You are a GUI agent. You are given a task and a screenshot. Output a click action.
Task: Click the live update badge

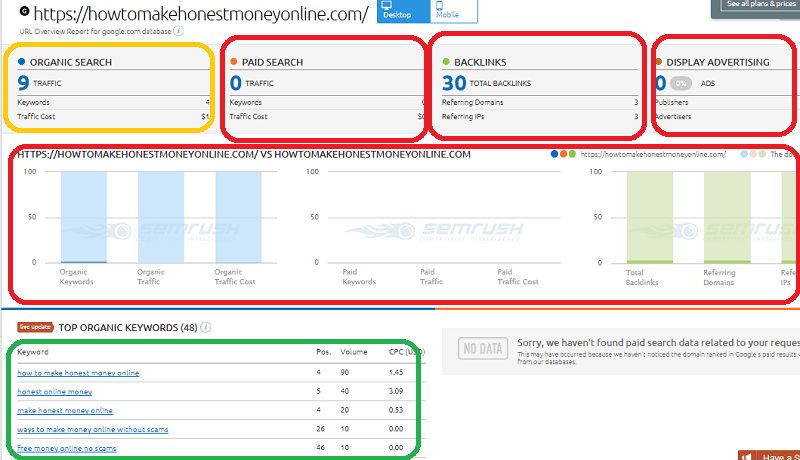(x=35, y=327)
